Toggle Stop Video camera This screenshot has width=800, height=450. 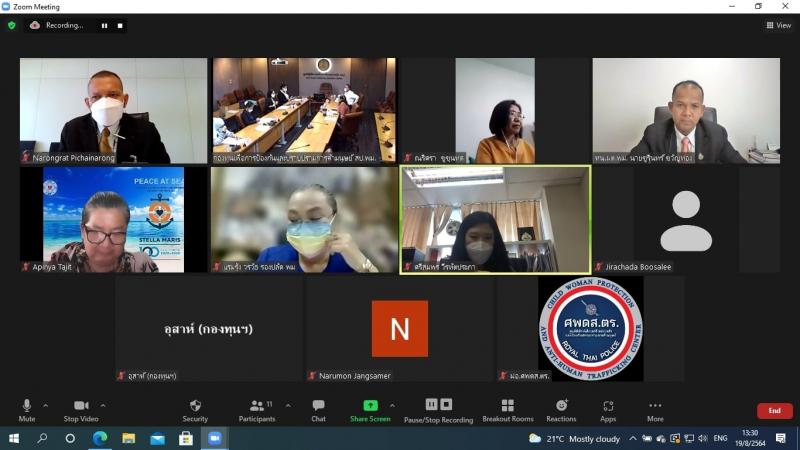[81, 411]
